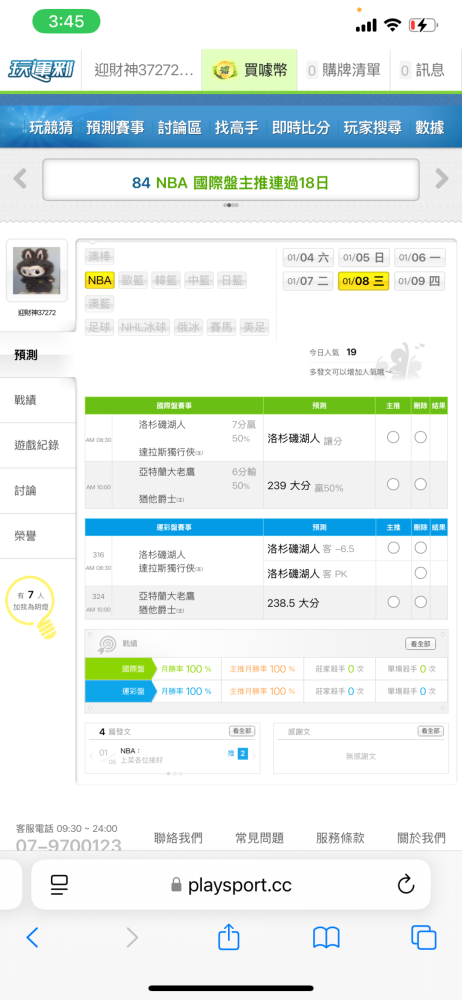Open 即時比分 in the nav bar
462x1000 pixels.
pyautogui.click(x=301, y=127)
